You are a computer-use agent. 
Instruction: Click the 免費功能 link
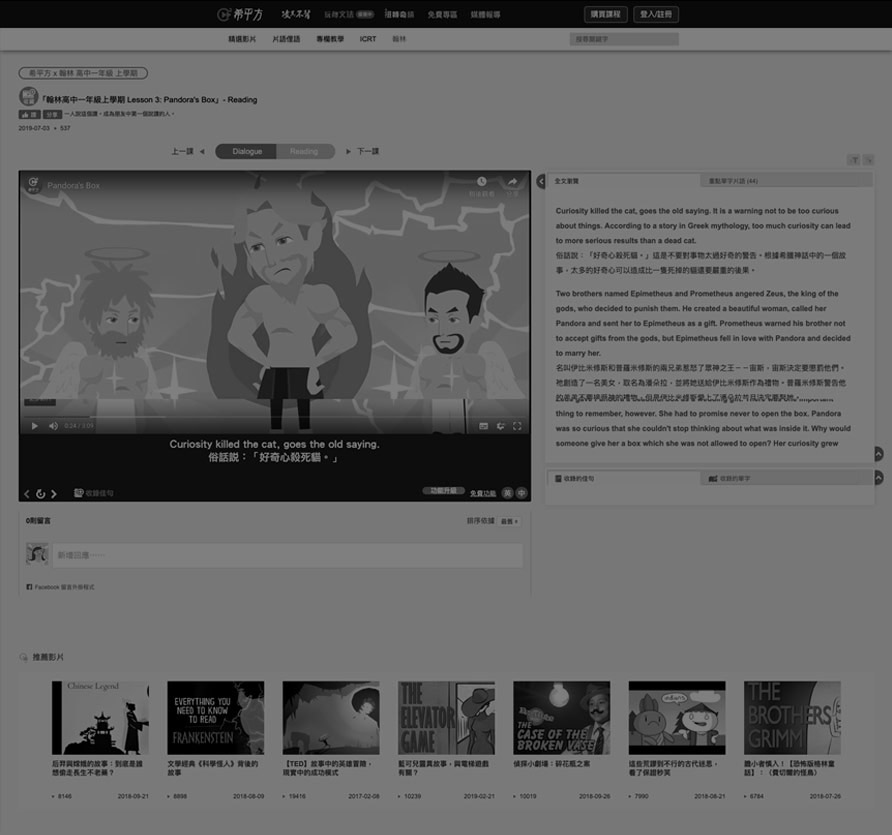pos(483,493)
